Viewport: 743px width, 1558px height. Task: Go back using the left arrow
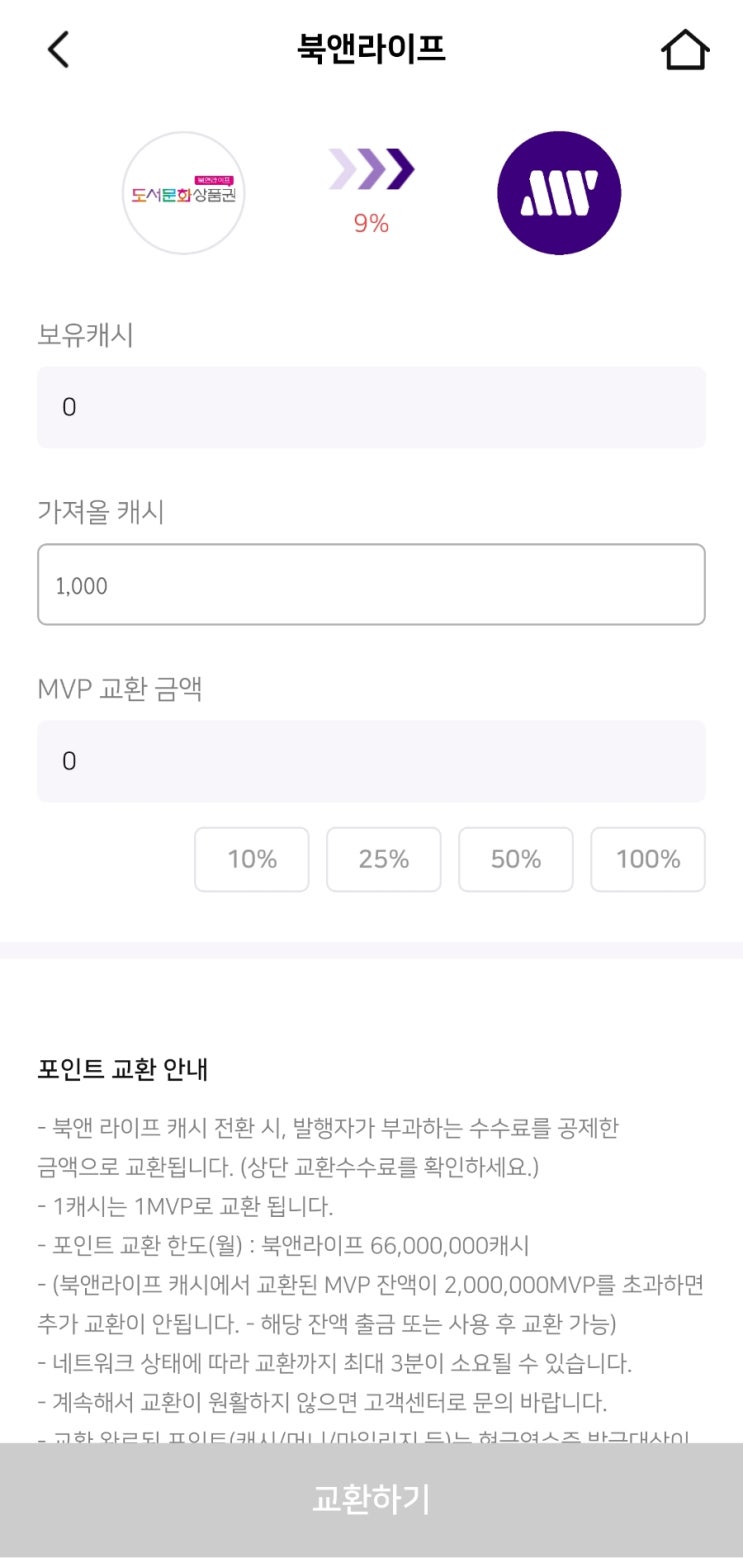[59, 49]
